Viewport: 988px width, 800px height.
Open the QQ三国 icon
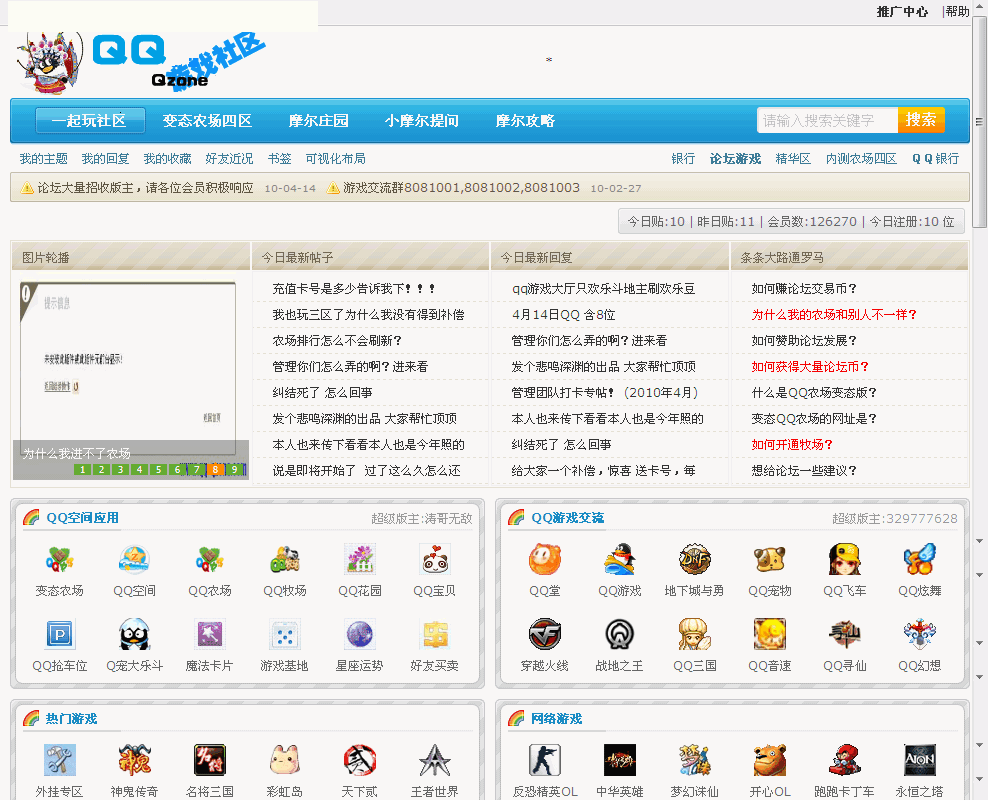[x=694, y=634]
